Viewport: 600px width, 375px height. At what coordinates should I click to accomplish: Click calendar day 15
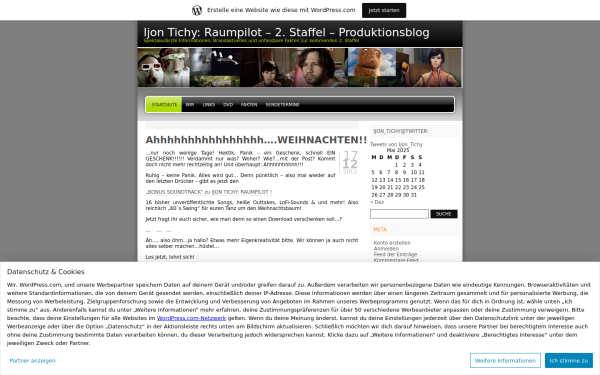398,180
